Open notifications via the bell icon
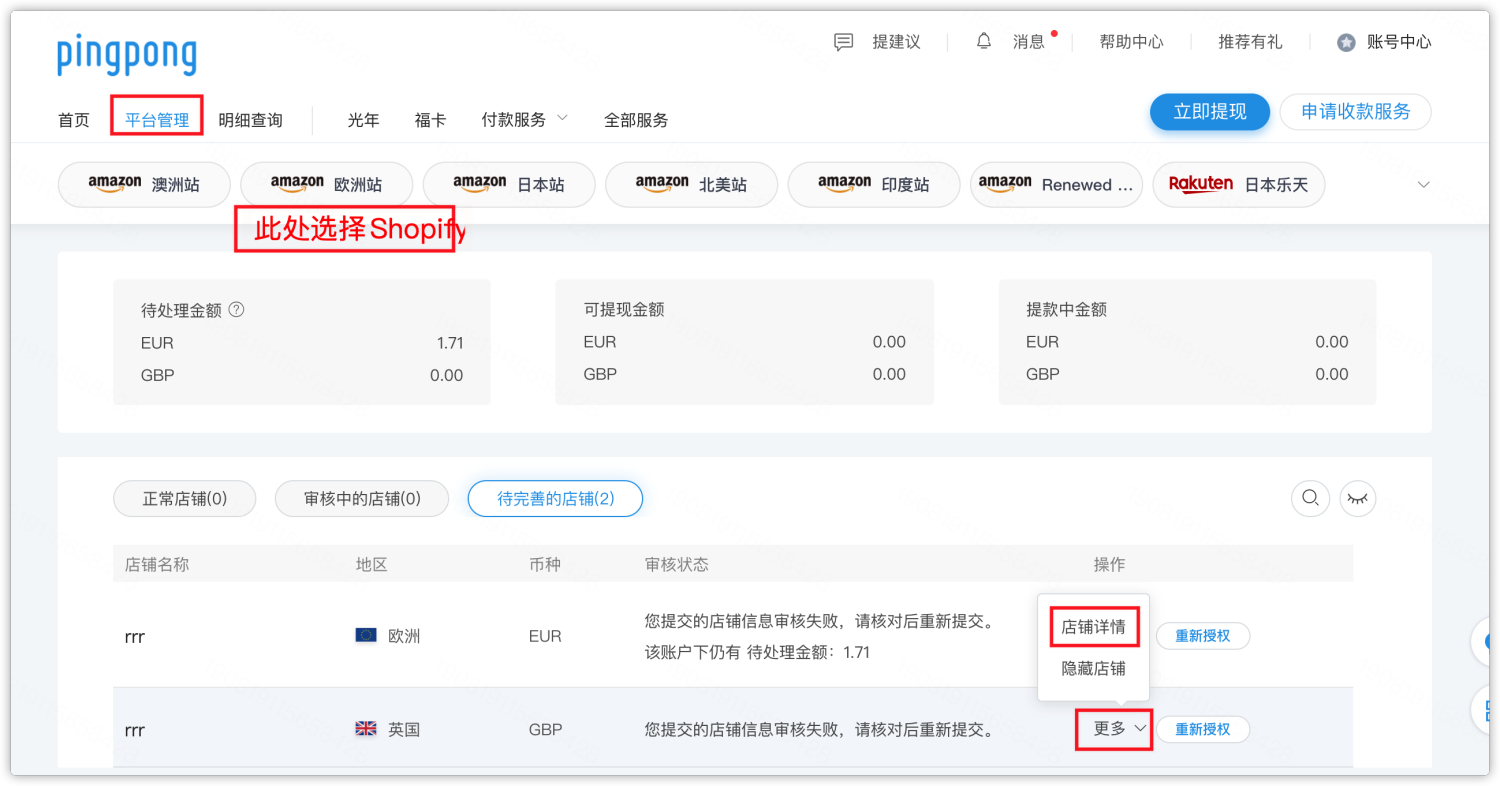The height and width of the screenshot is (786, 1500). pyautogui.click(x=984, y=42)
